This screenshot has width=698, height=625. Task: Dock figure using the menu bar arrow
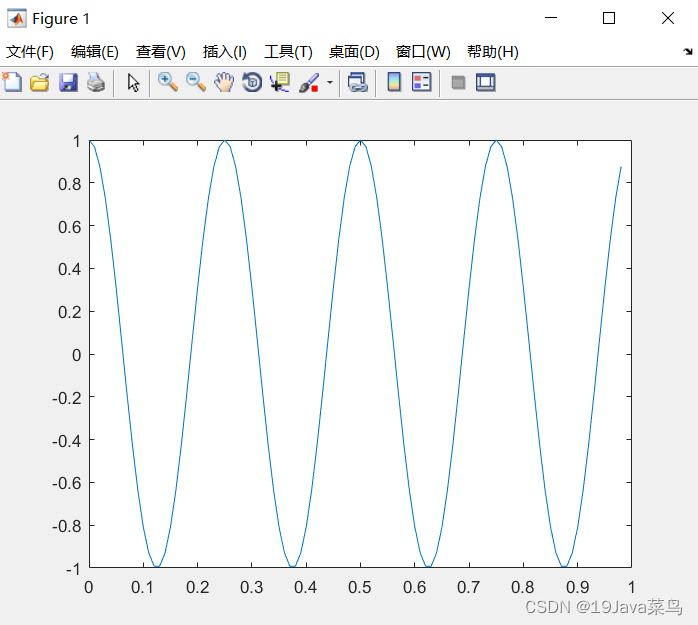[x=688, y=52]
